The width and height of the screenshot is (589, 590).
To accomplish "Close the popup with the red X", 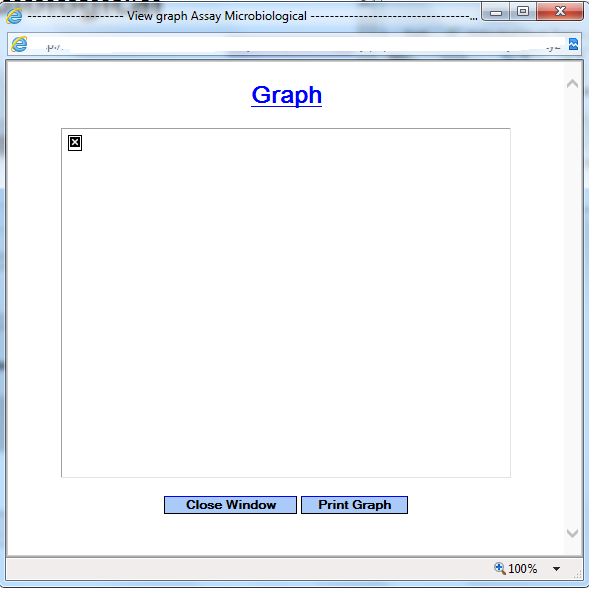I will click(560, 12).
